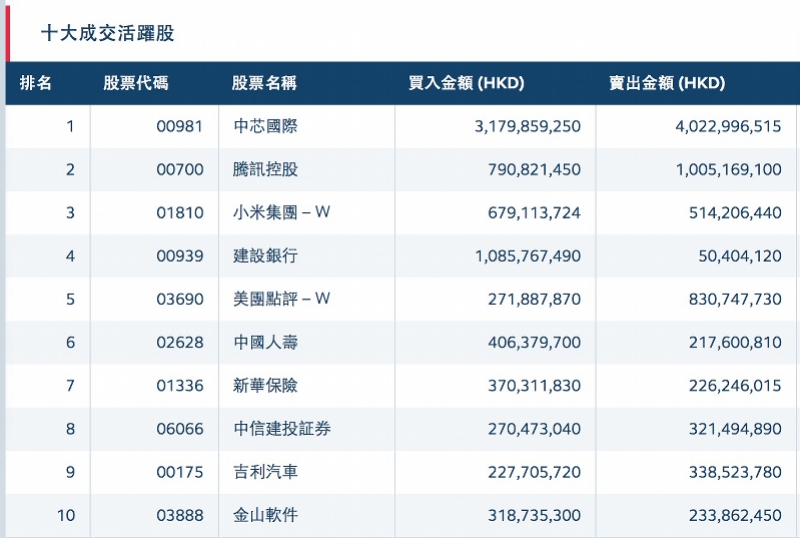Image resolution: width=800 pixels, height=538 pixels.
Task: Click rank number 8 in 中信建投証券 row
Action: pyautogui.click(x=70, y=429)
